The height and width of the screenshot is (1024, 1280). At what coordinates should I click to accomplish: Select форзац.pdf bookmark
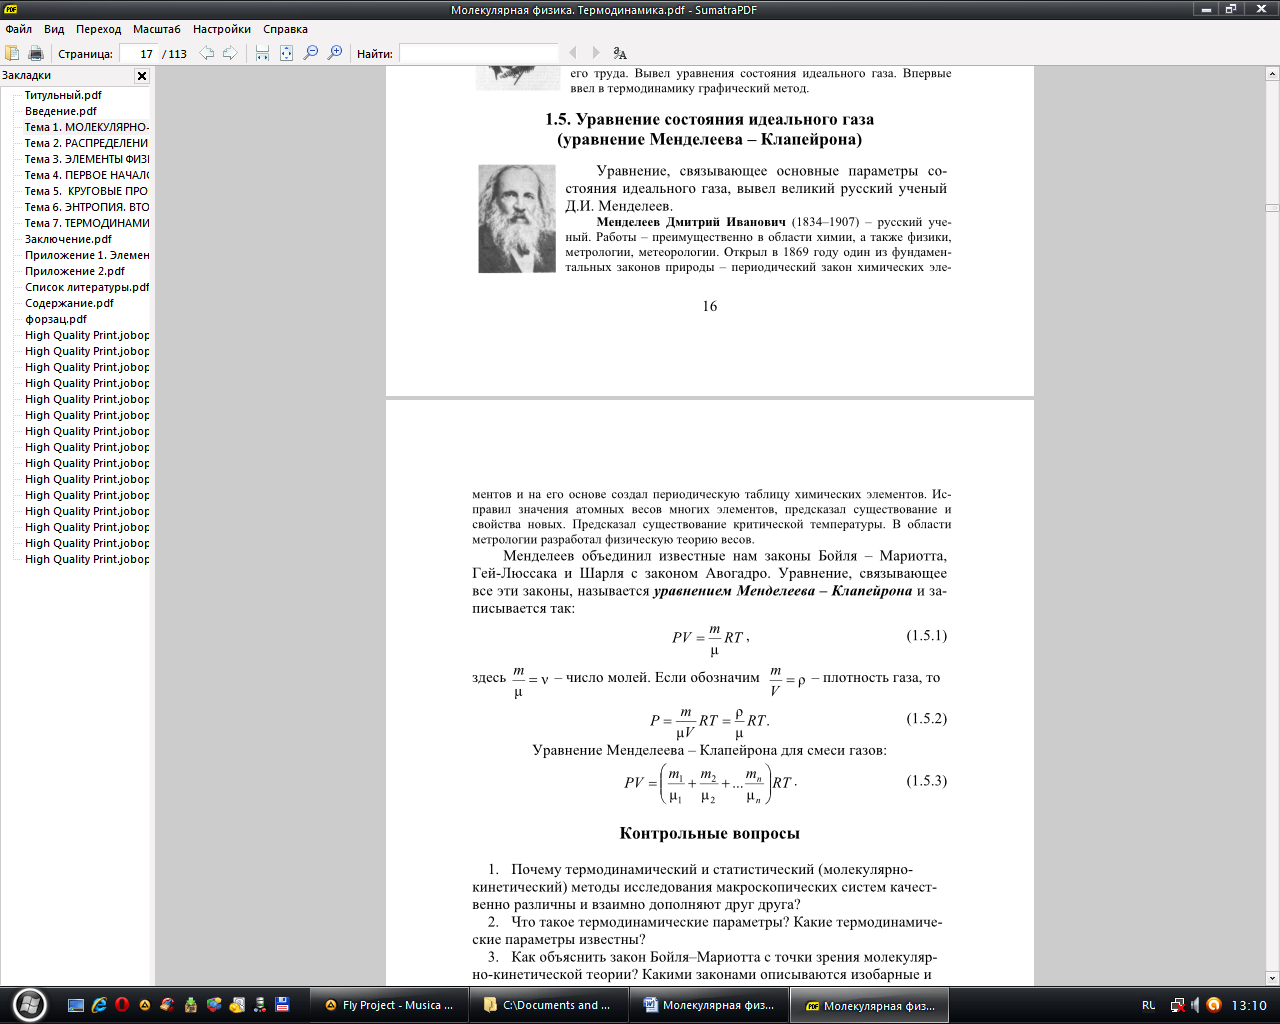pyautogui.click(x=56, y=319)
